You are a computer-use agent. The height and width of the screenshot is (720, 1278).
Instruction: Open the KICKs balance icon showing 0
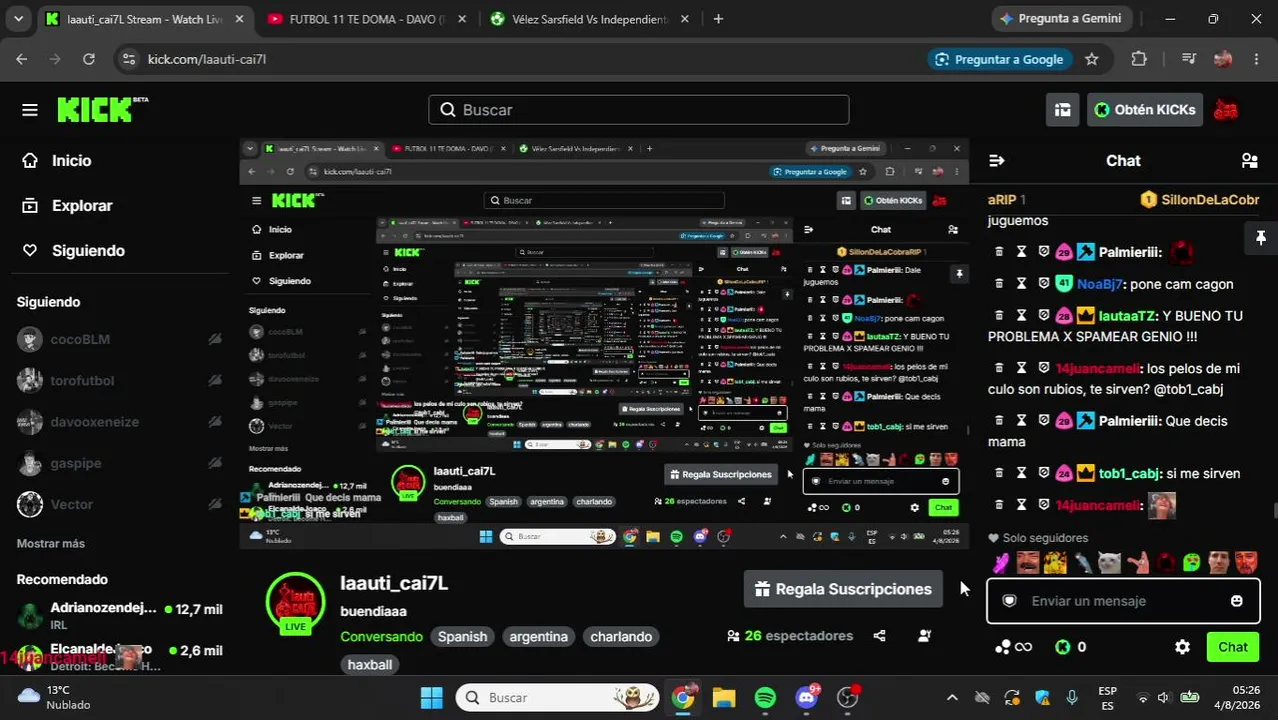click(1062, 647)
